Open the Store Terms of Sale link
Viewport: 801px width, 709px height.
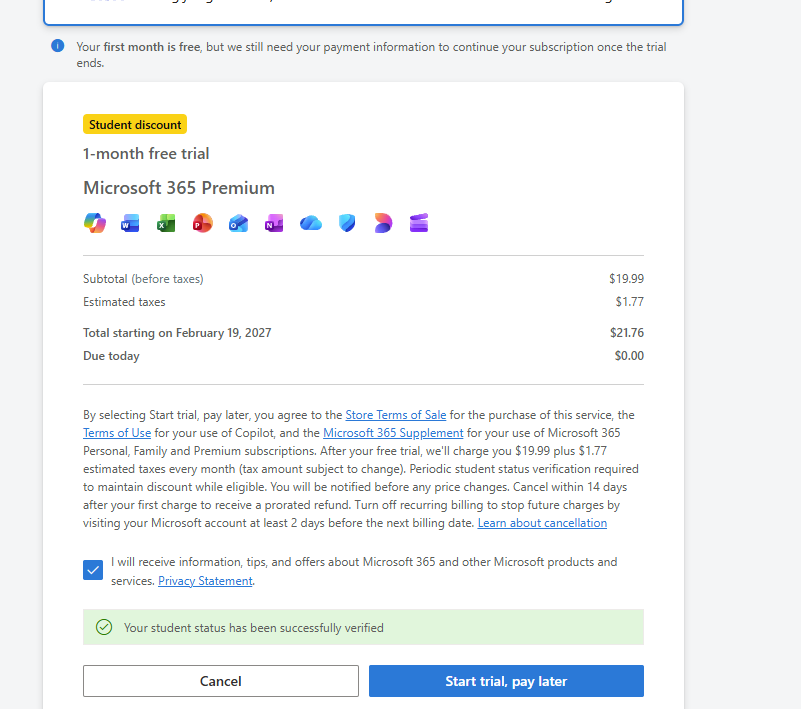397,415
